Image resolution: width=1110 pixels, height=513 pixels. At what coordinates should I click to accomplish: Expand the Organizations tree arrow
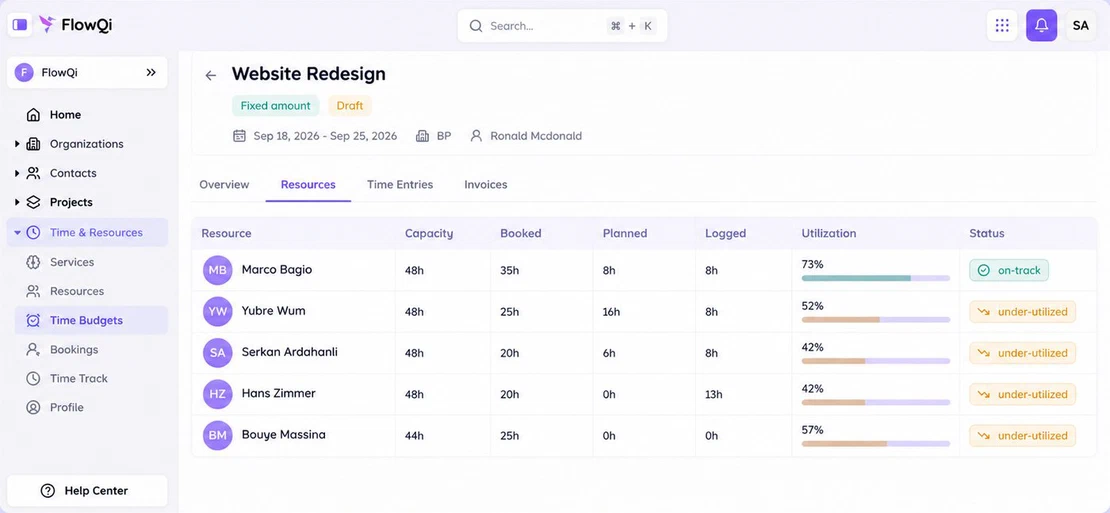(x=17, y=144)
